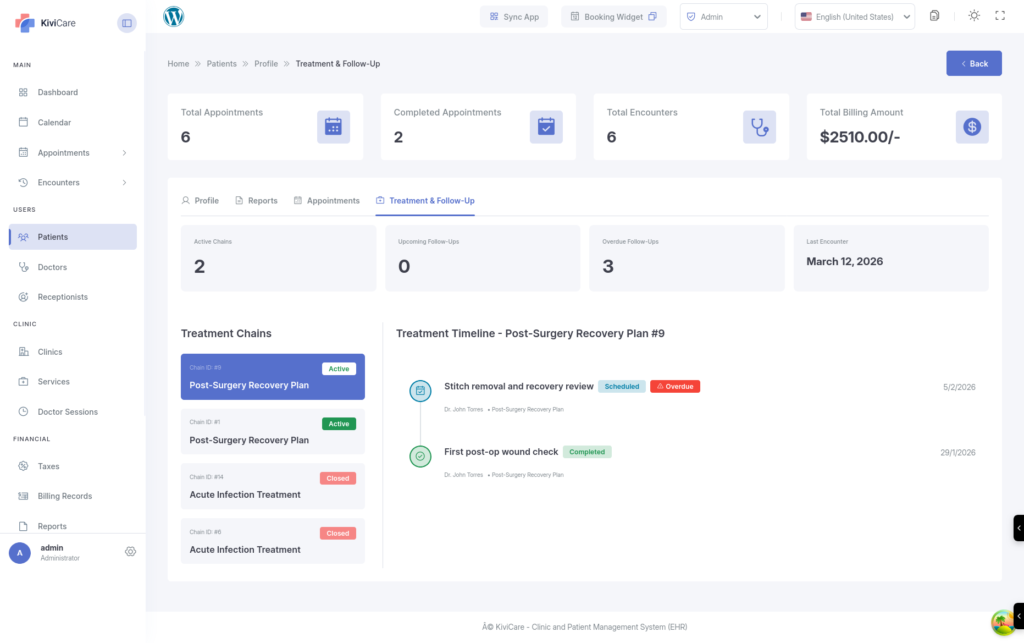Switch to the Reports tab

click(256, 201)
